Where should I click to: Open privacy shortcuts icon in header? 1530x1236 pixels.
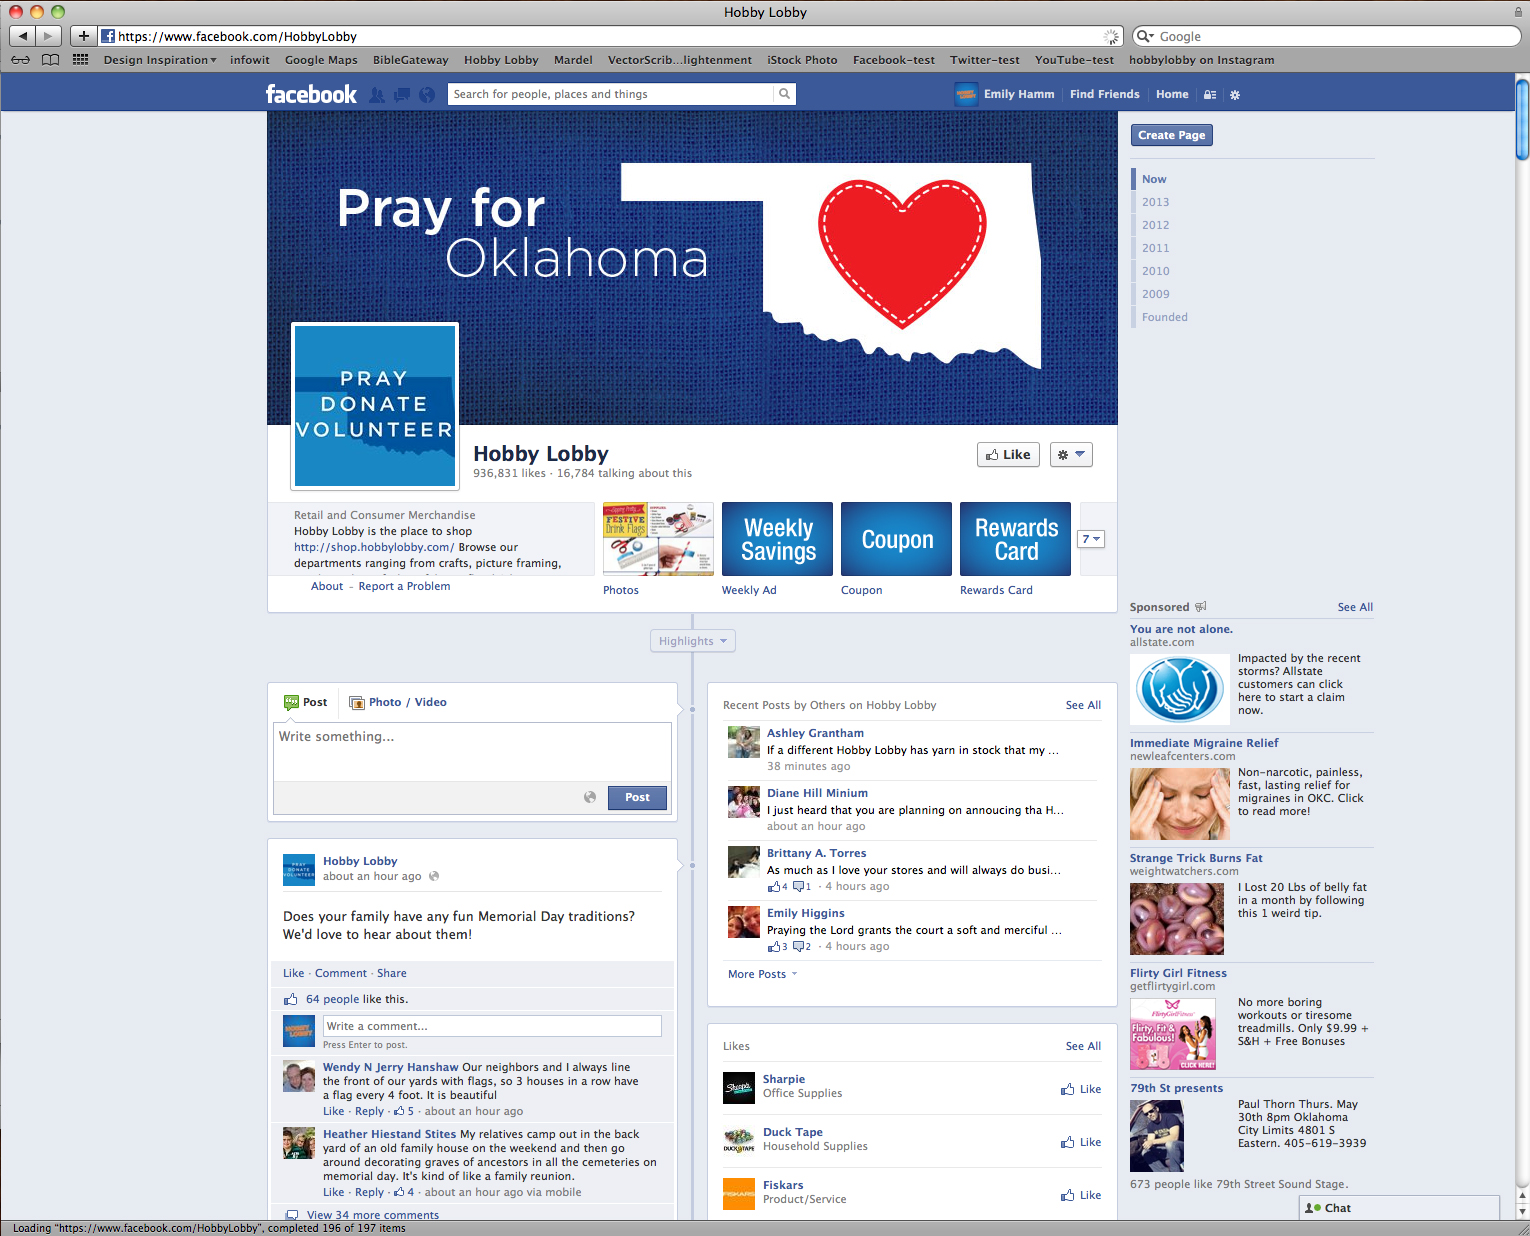click(1210, 95)
